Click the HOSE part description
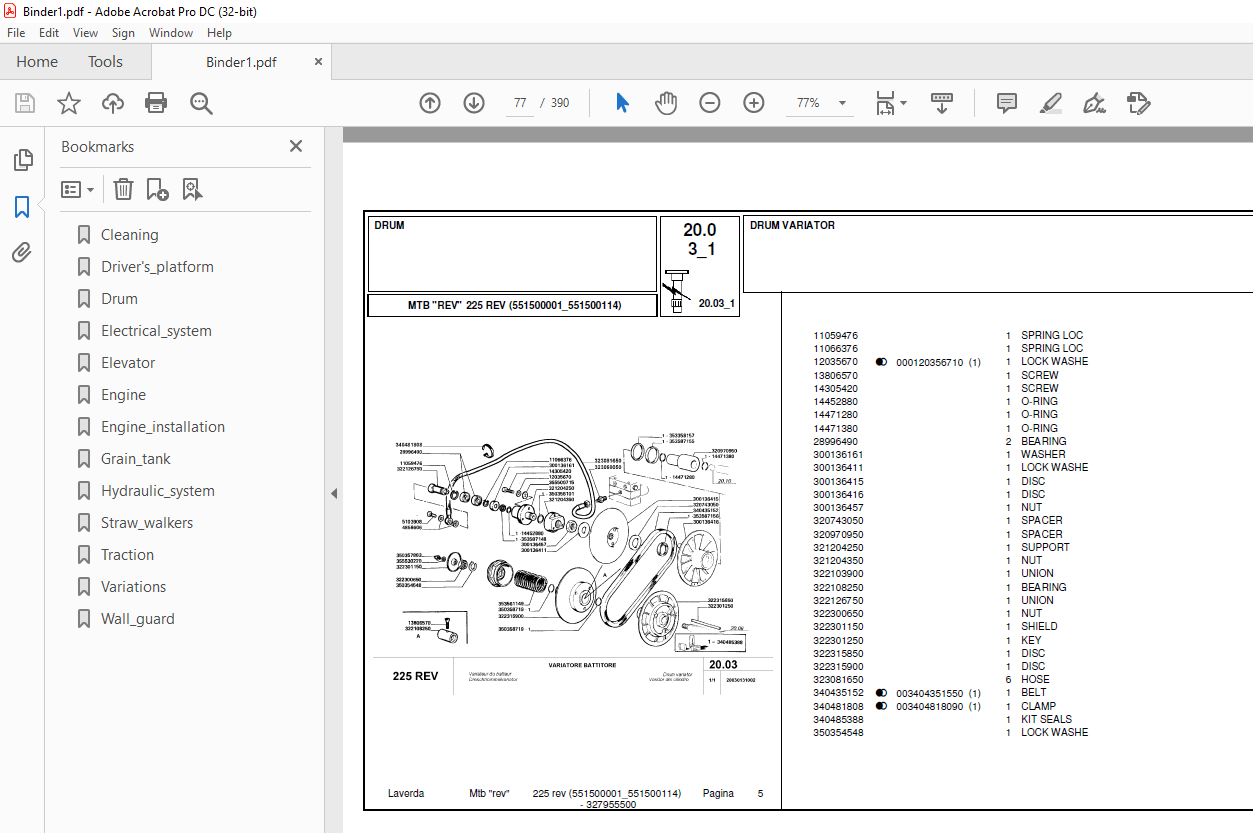The image size is (1253, 833). 1035,680
